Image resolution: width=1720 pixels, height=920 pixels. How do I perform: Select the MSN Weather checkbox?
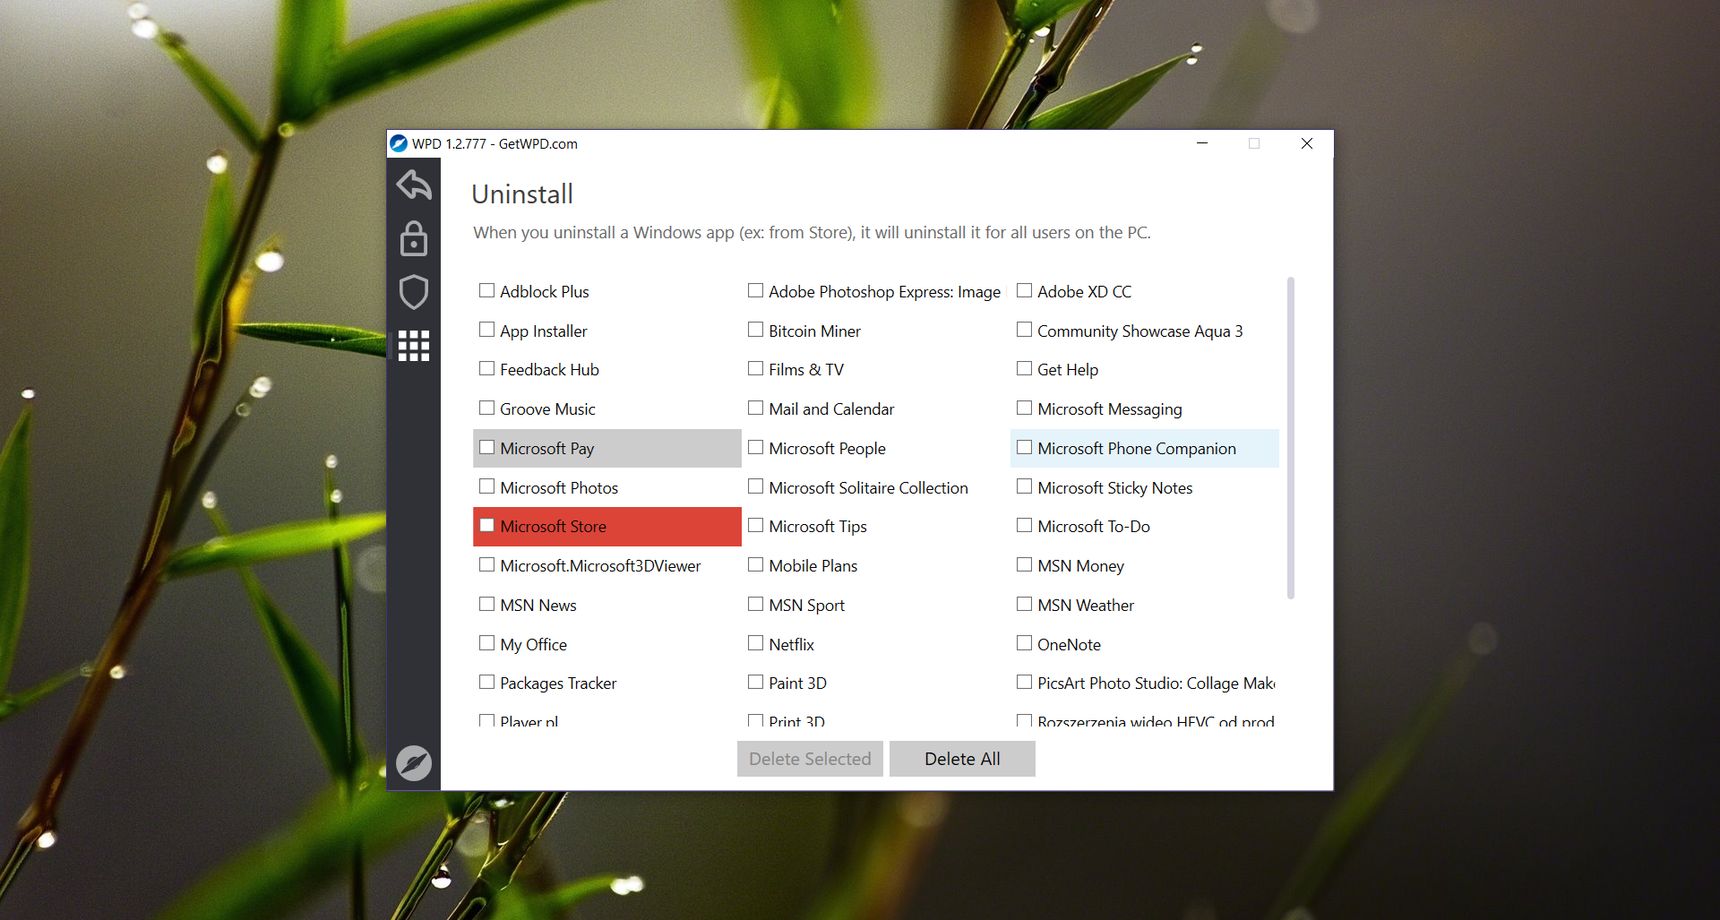(1024, 604)
